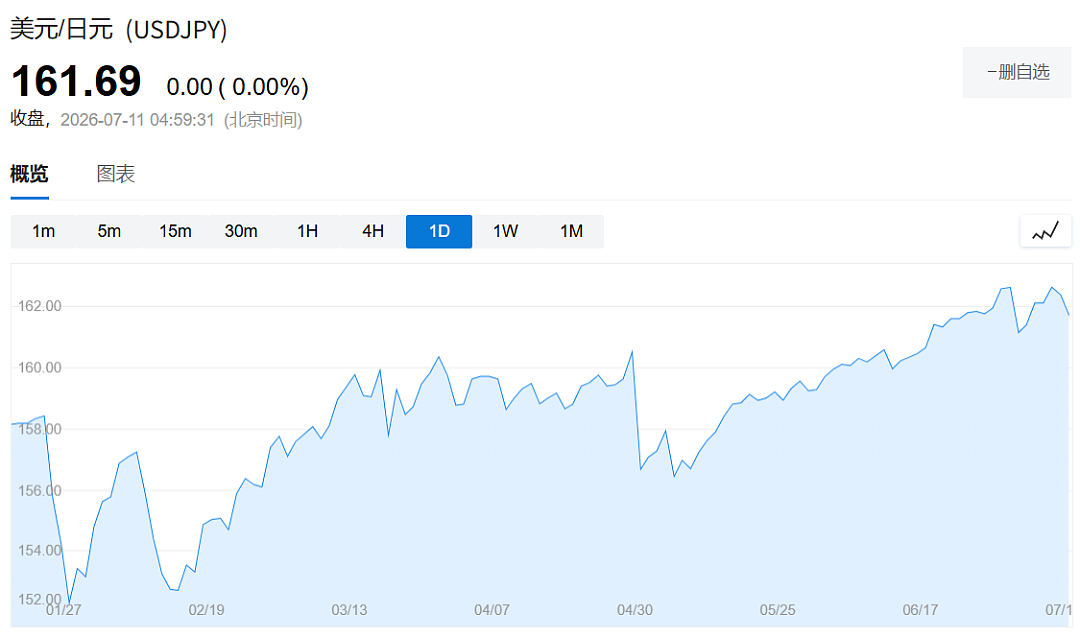This screenshot has width=1080, height=639.
Task: Click the 美元/日元 (USDJPY) title
Action: point(118,30)
